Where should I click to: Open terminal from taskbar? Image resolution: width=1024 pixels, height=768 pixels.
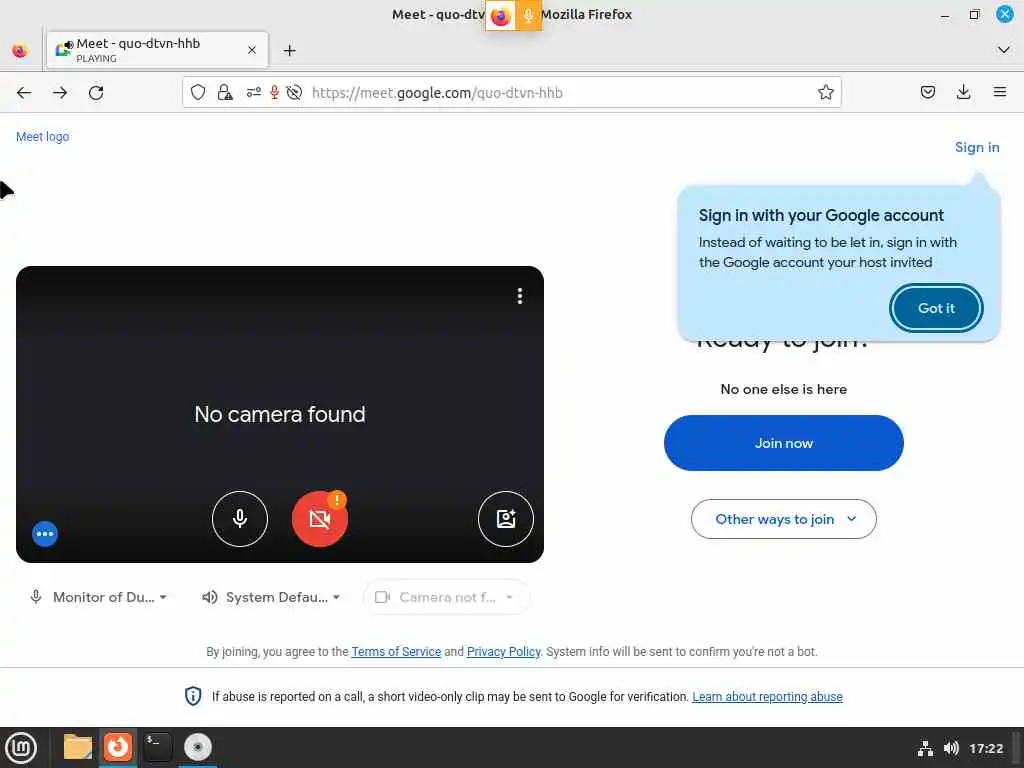[x=157, y=746]
